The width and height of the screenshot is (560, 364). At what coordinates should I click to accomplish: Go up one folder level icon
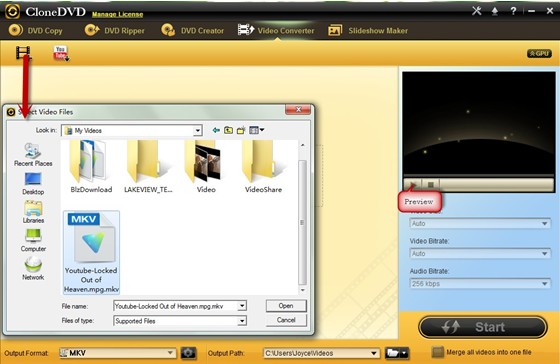point(228,130)
